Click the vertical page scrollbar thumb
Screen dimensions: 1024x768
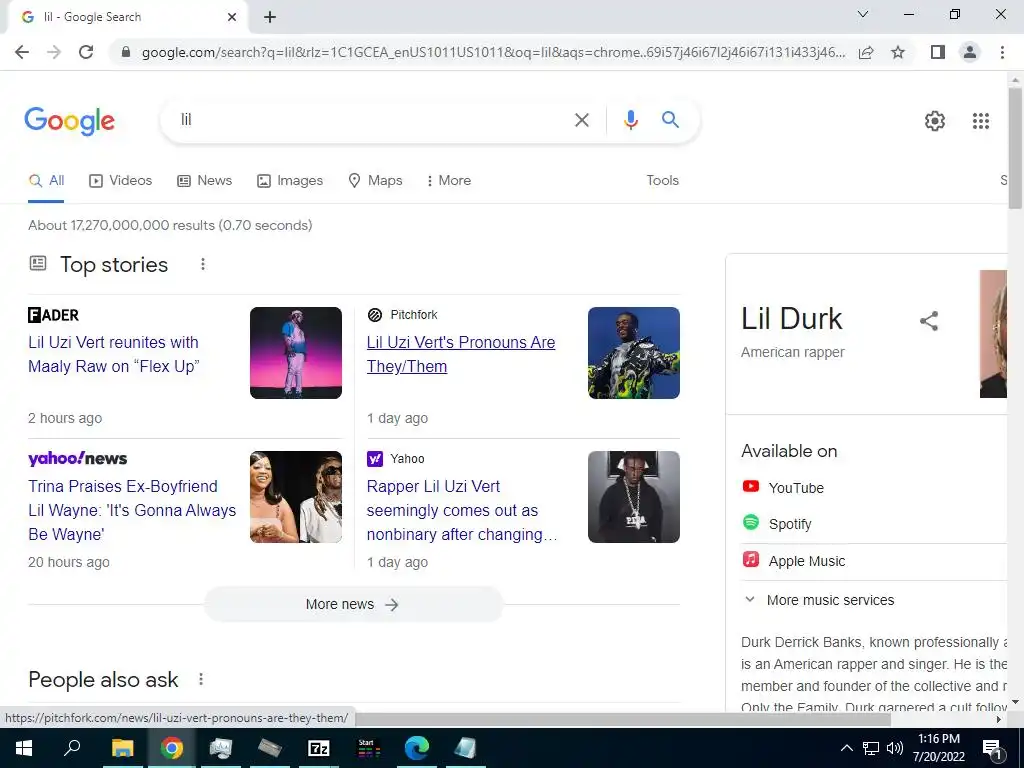tap(1015, 147)
